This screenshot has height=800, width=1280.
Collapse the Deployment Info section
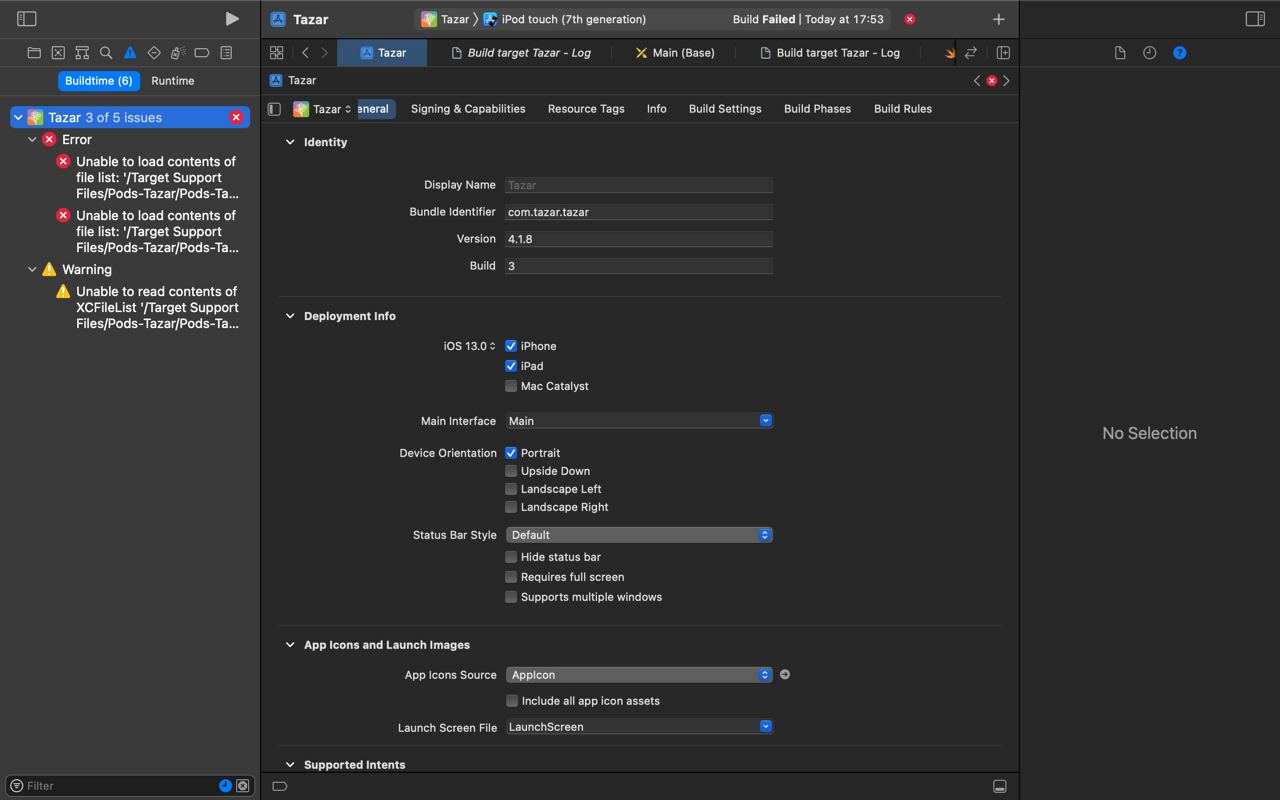(290, 316)
